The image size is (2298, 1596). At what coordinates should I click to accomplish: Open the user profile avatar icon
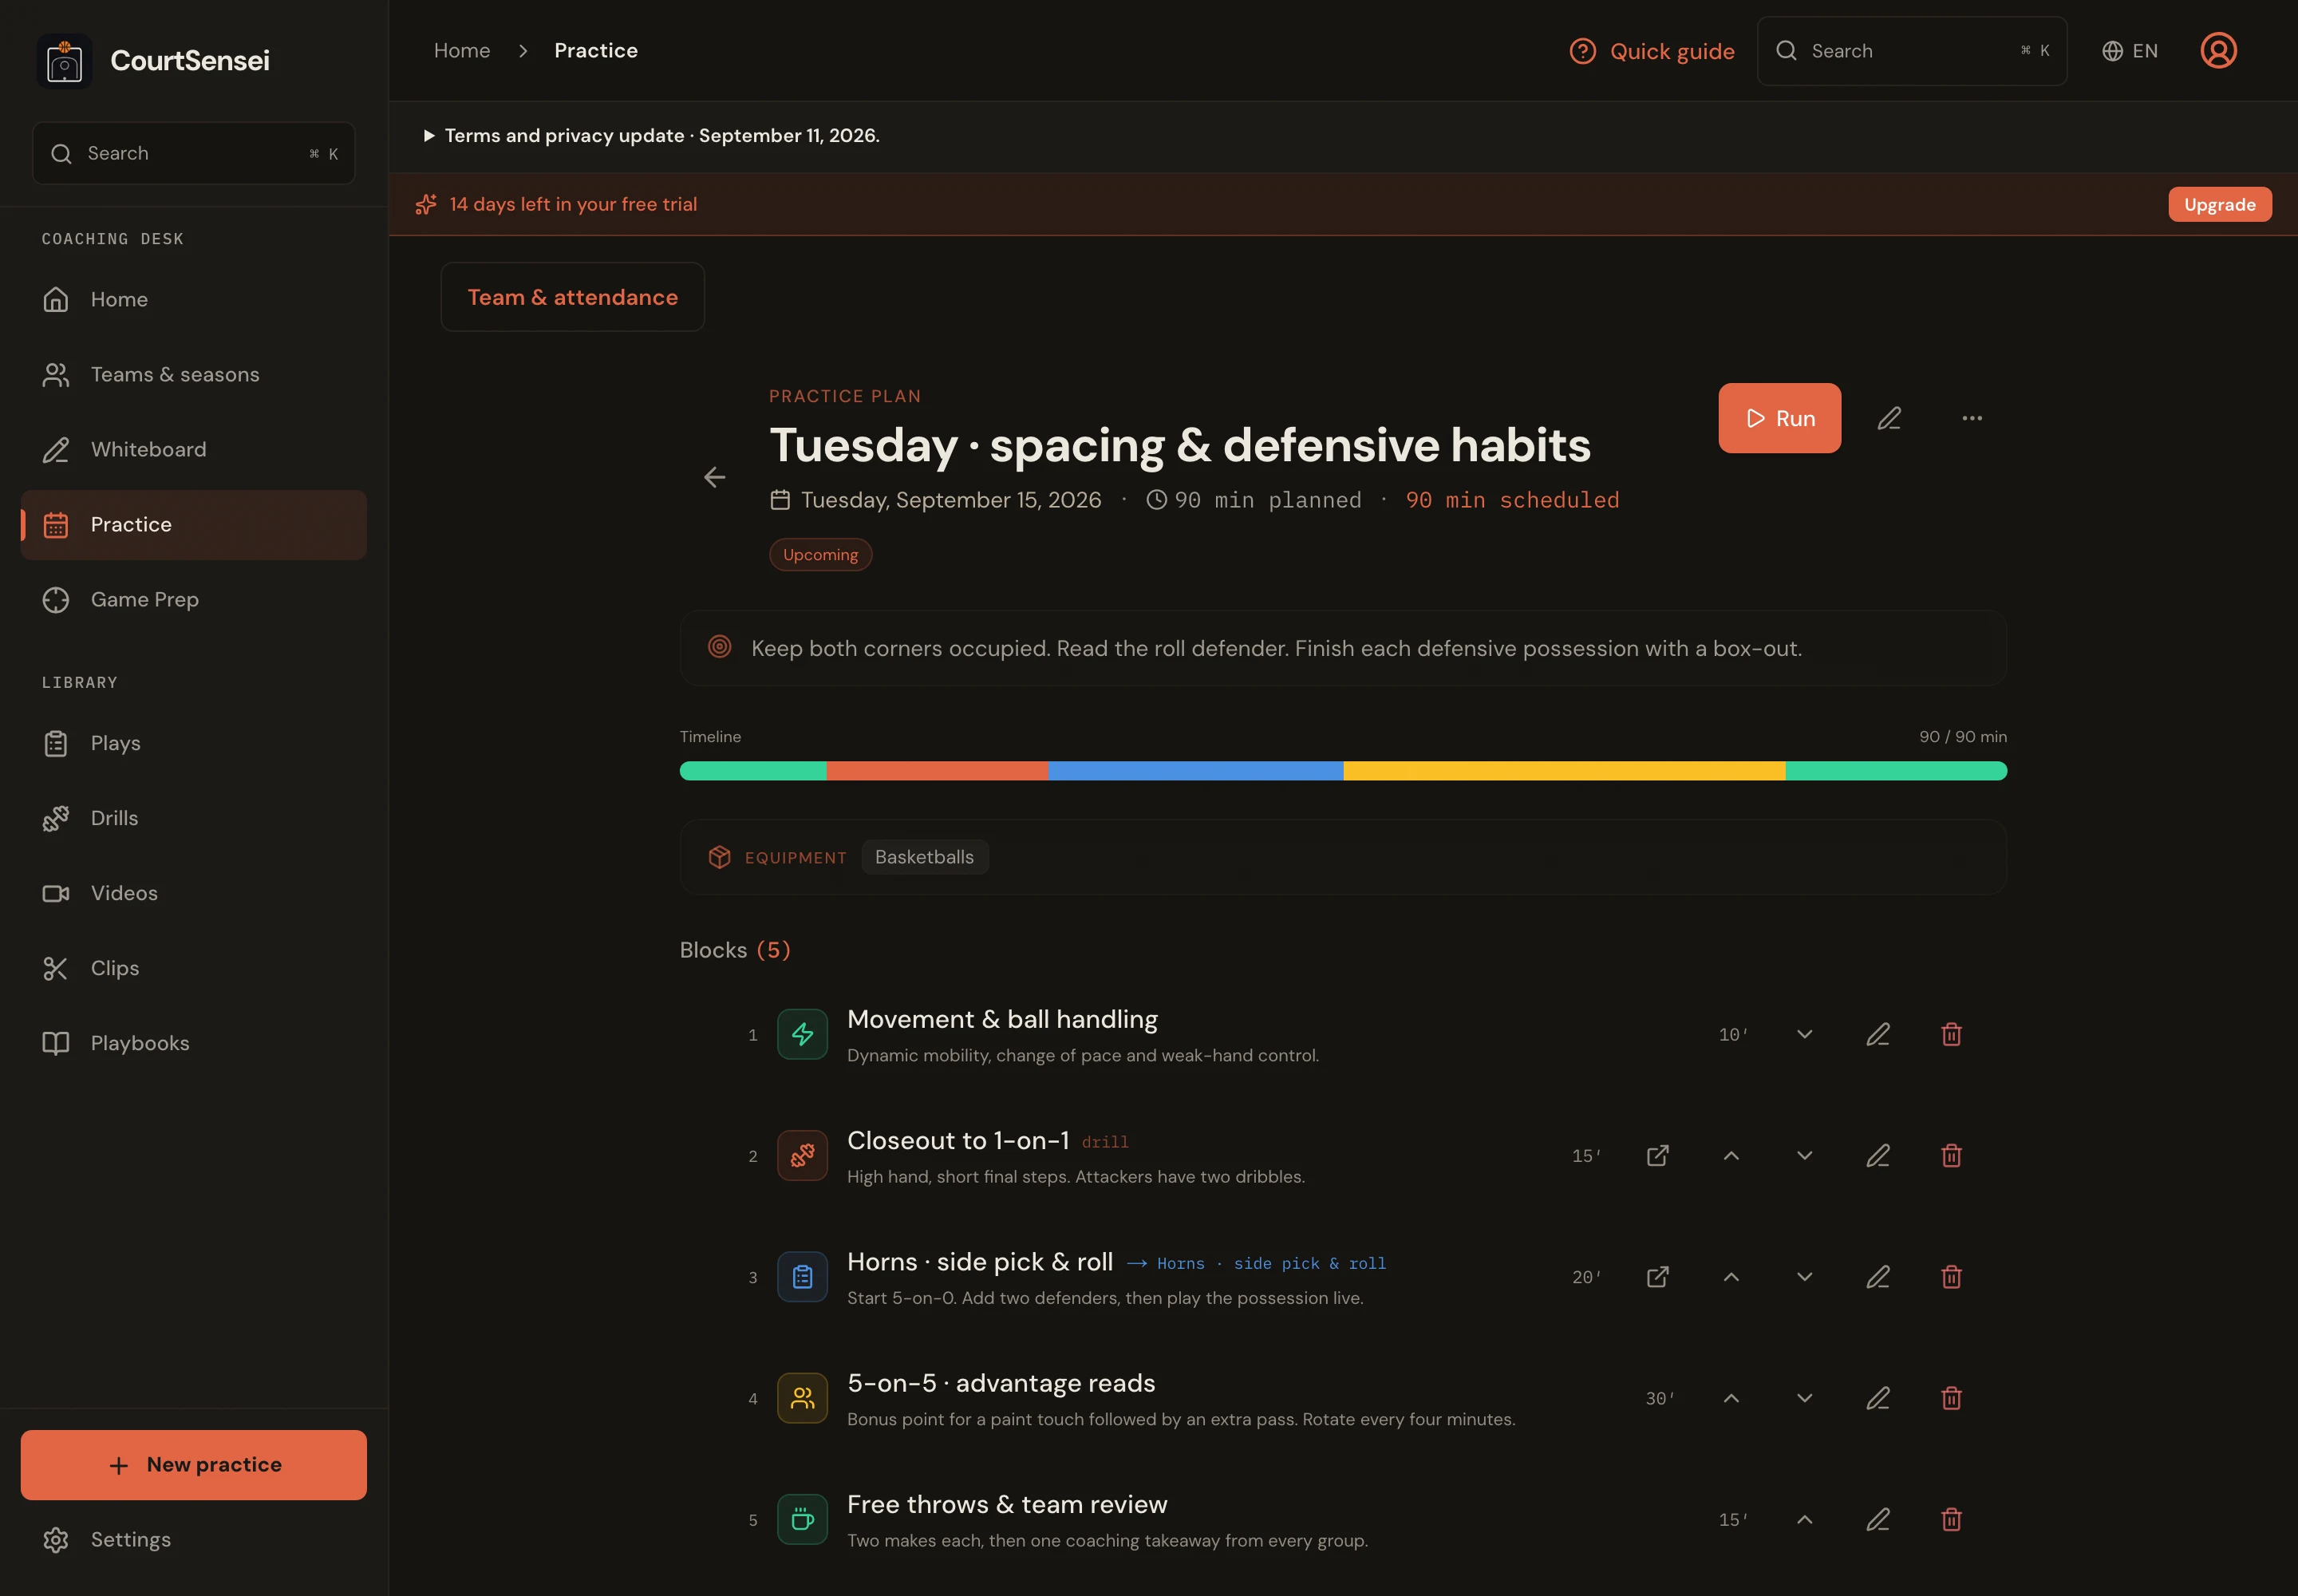[2218, 51]
